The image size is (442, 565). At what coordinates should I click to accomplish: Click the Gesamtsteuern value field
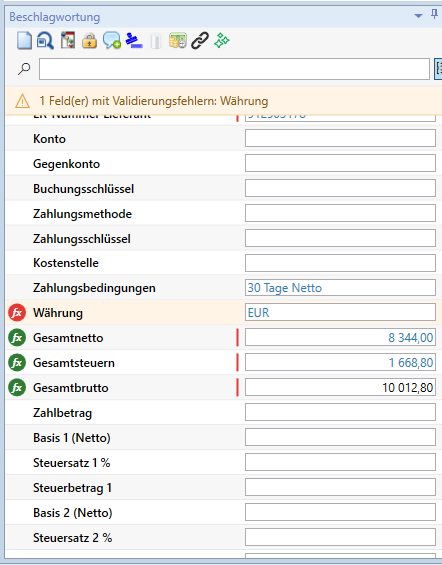(340, 362)
